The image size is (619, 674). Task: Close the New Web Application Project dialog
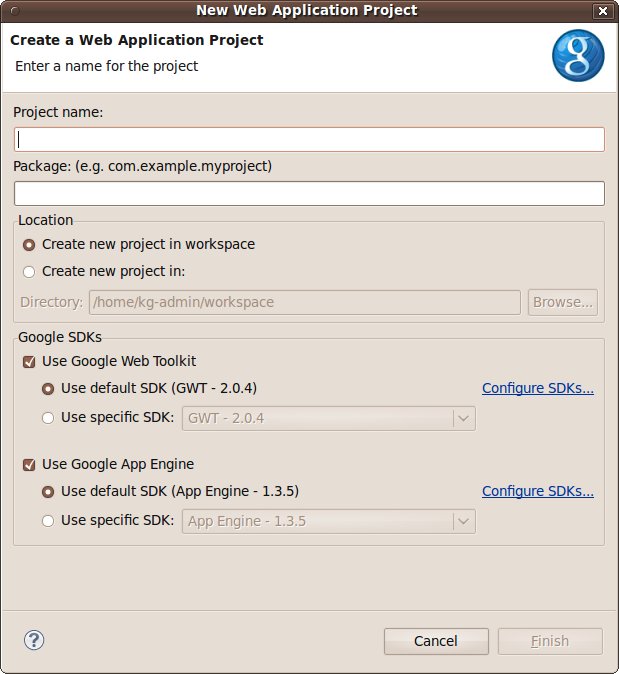click(602, 11)
